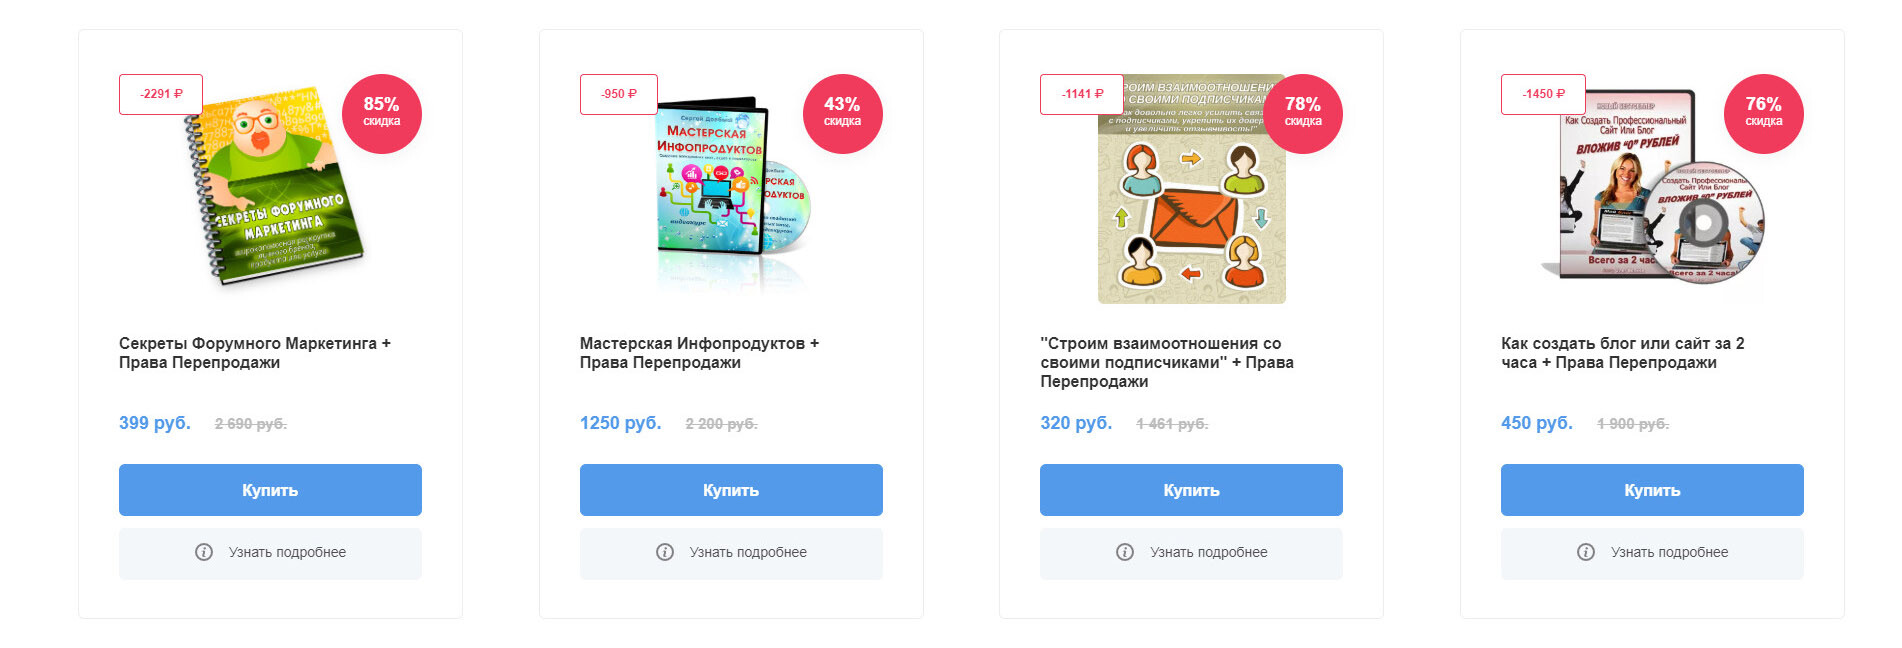
Task: Click the info icon under the Форумного Маркетинга card
Action: point(204,552)
